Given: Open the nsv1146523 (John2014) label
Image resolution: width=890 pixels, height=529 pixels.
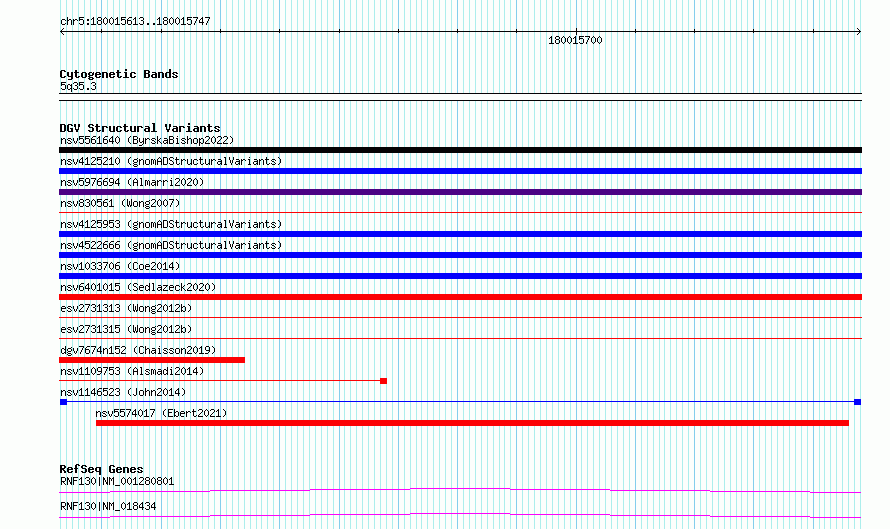Looking at the screenshot, I should click(123, 392).
